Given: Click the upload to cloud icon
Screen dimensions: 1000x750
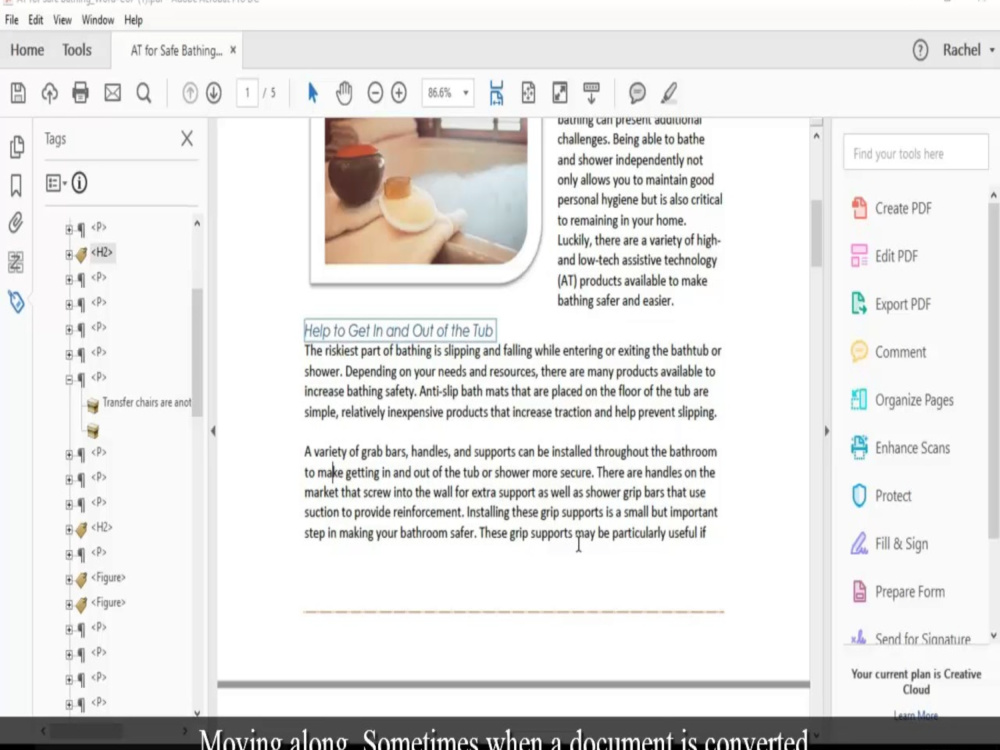Looking at the screenshot, I should [50, 93].
